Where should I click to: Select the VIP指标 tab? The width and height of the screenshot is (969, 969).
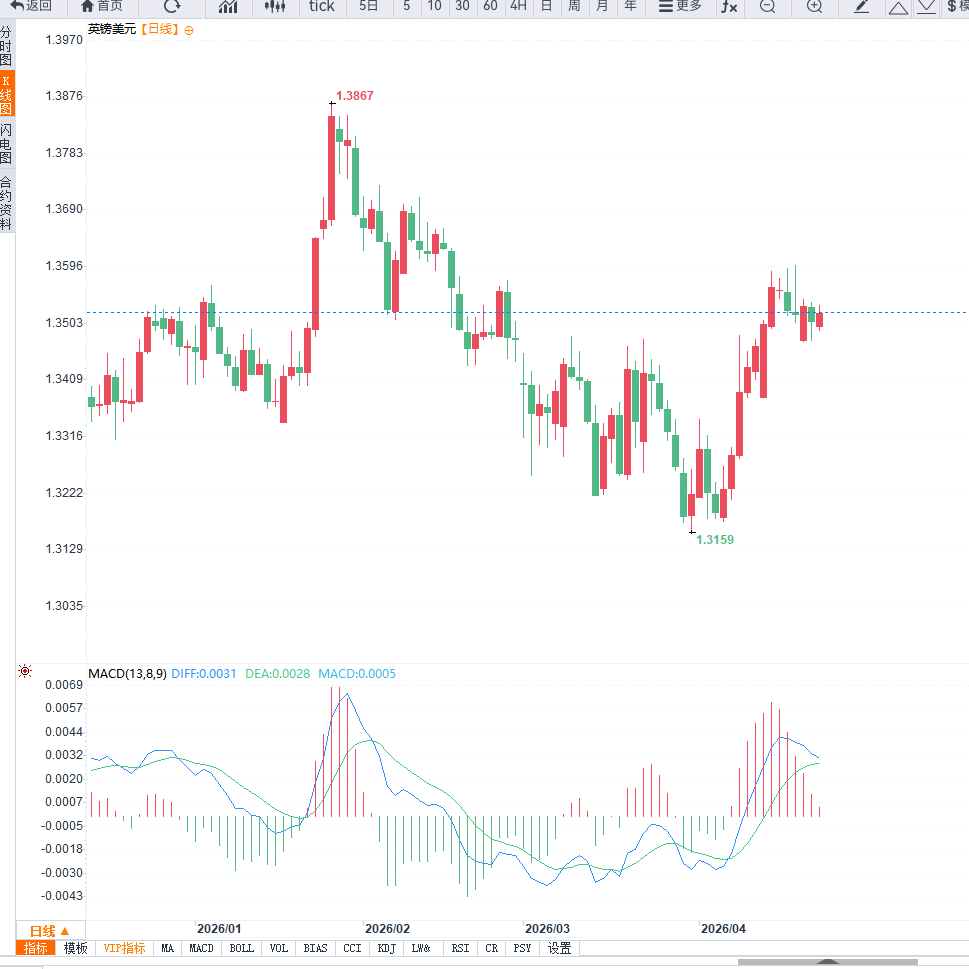[x=124, y=948]
